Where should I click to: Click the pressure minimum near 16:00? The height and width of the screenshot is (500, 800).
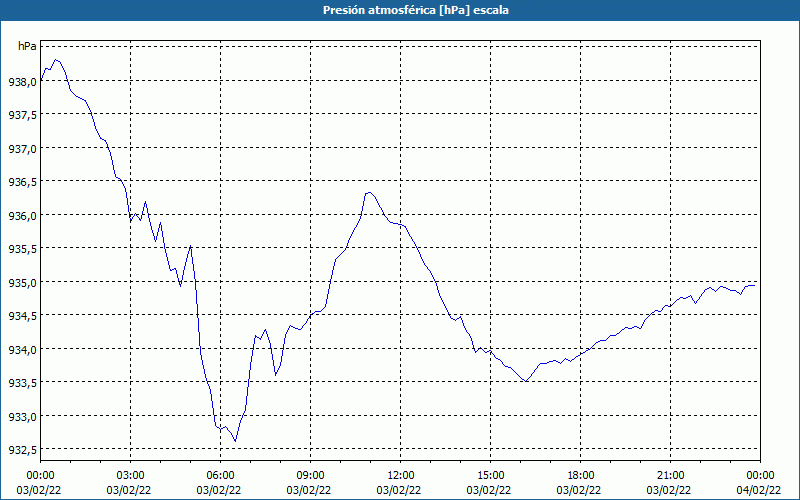[x=526, y=381]
